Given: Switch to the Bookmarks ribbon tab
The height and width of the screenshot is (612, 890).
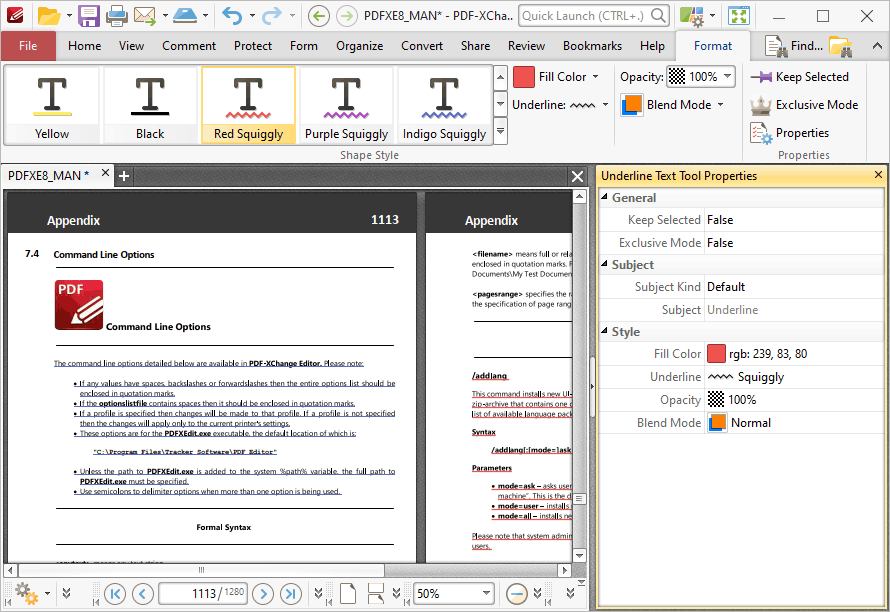Looking at the screenshot, I should (592, 46).
